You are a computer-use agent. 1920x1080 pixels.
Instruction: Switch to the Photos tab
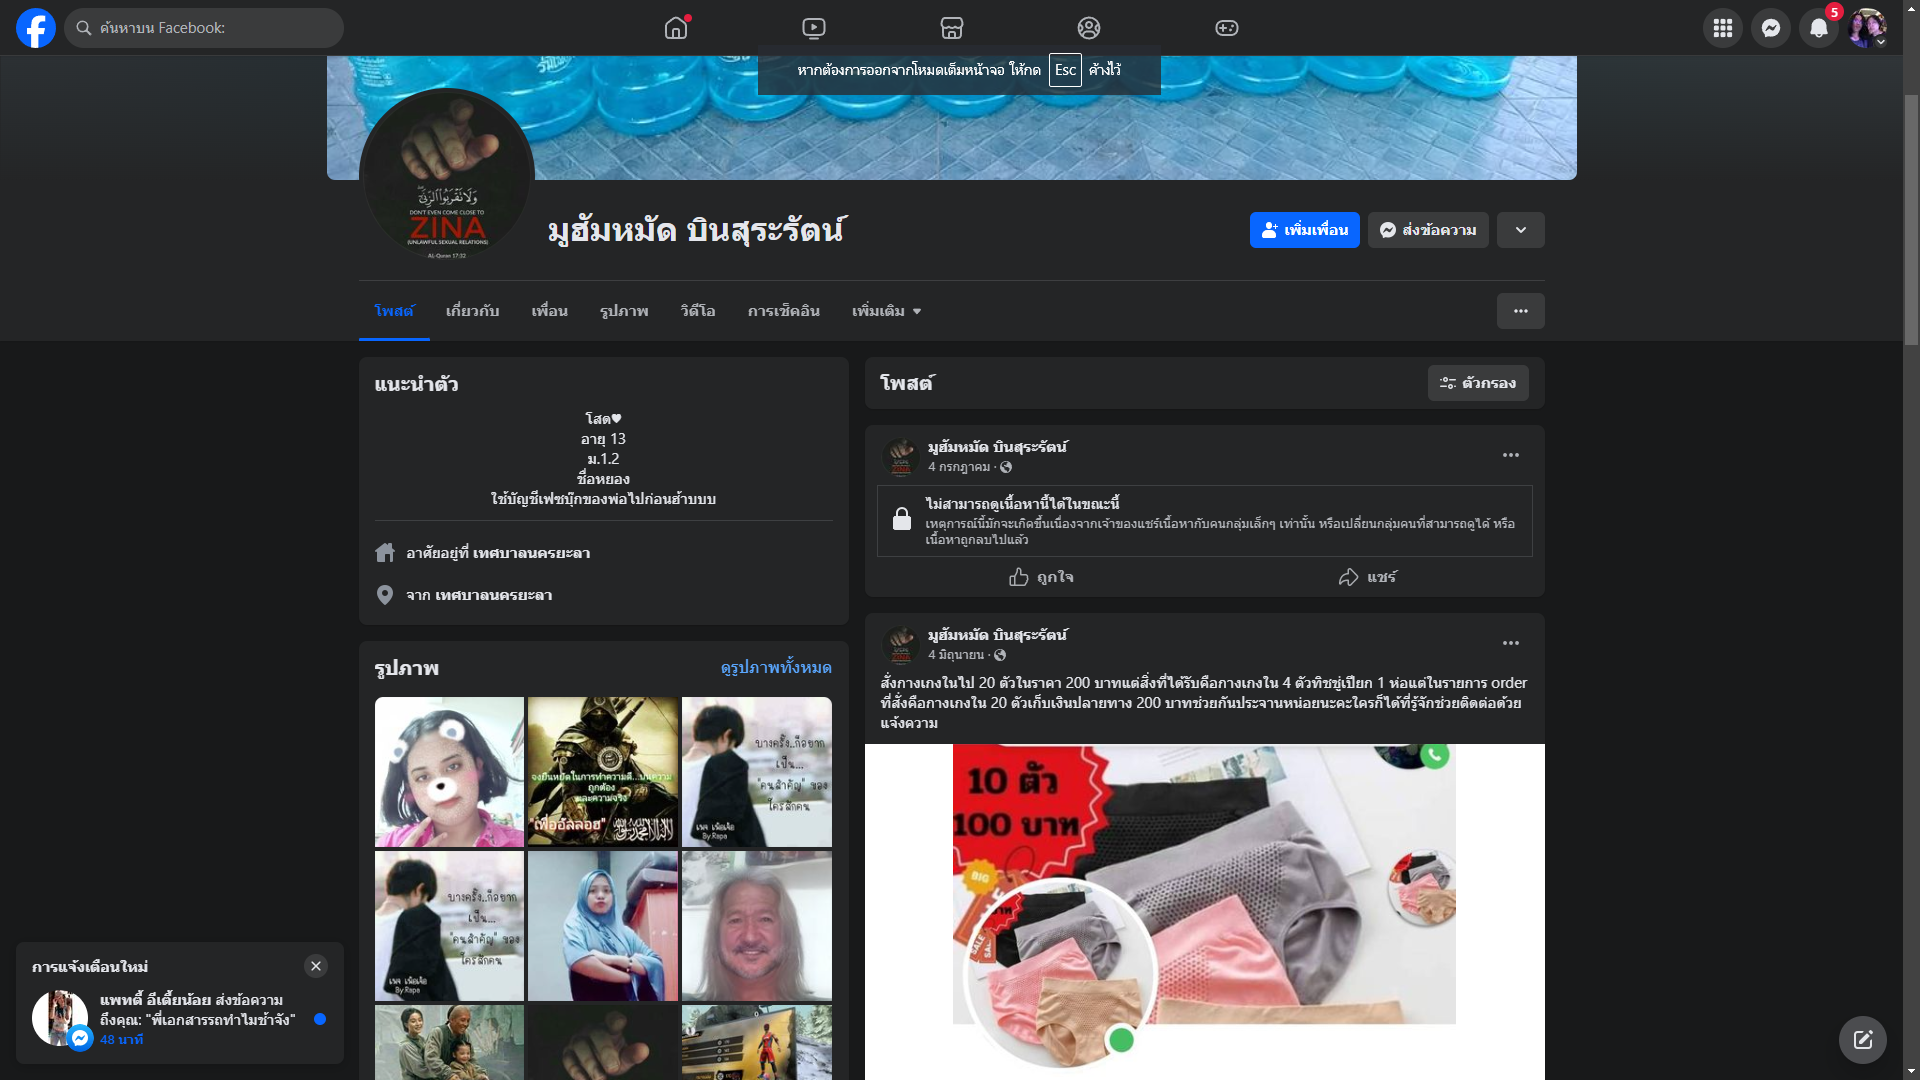point(624,311)
